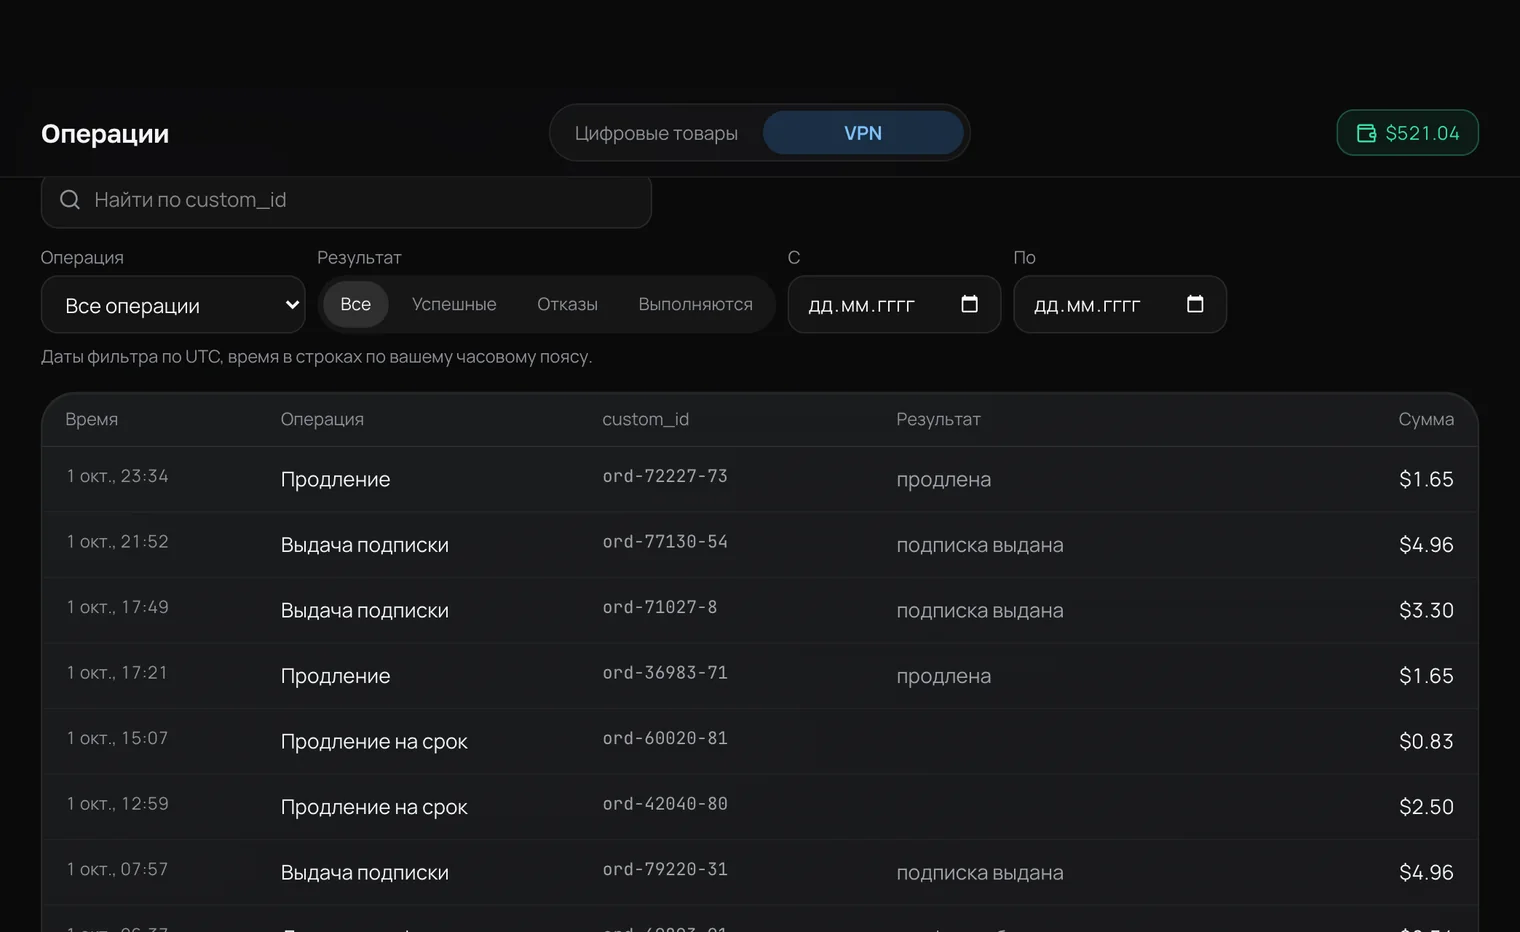Click the custom_id column header
The image size is (1520, 932).
pyautogui.click(x=645, y=419)
